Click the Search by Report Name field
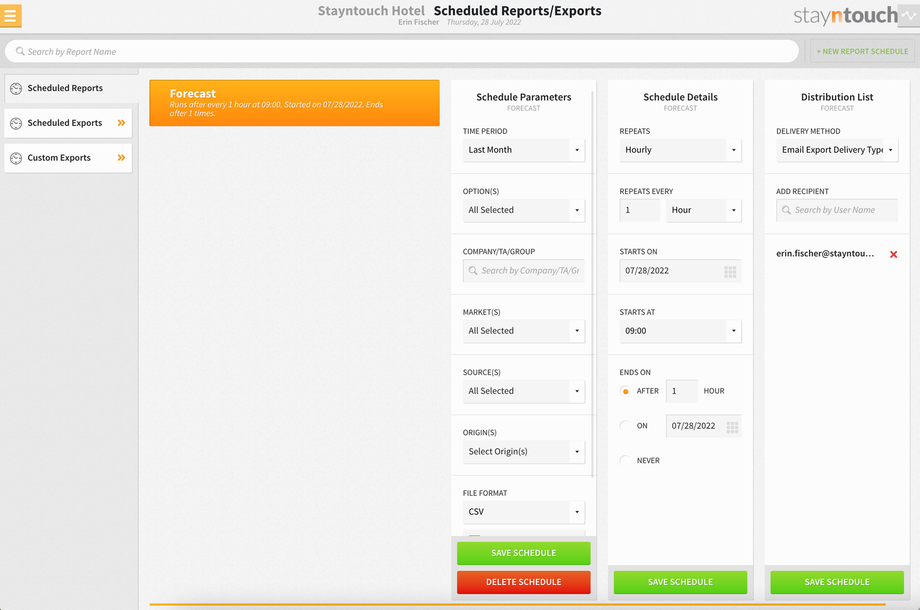 (x=402, y=52)
